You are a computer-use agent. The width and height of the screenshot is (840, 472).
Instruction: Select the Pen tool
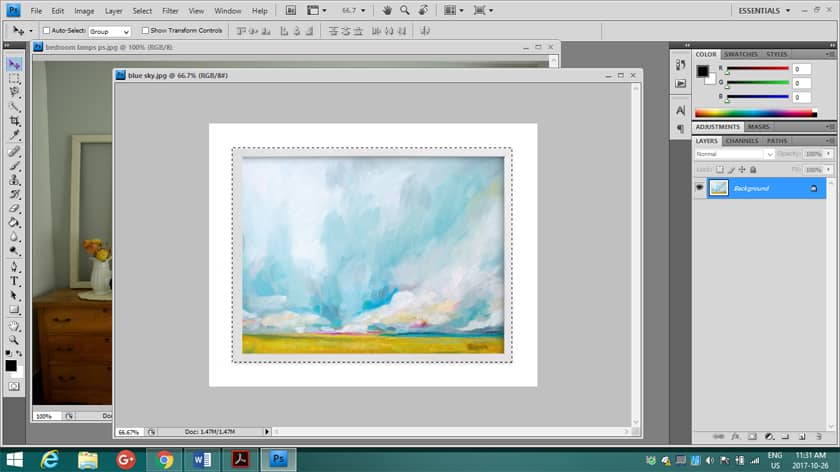point(14,266)
